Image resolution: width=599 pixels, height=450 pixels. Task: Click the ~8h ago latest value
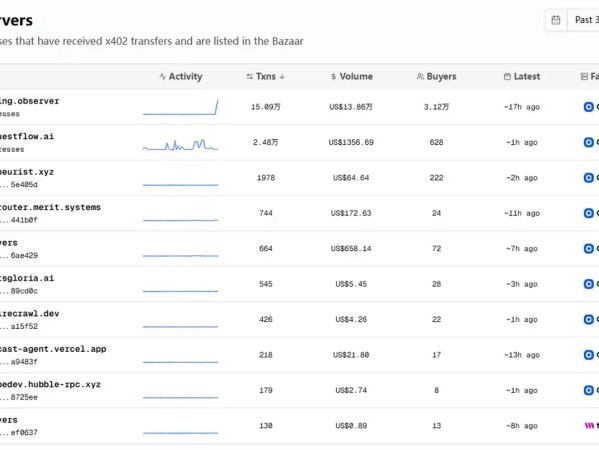(522, 426)
